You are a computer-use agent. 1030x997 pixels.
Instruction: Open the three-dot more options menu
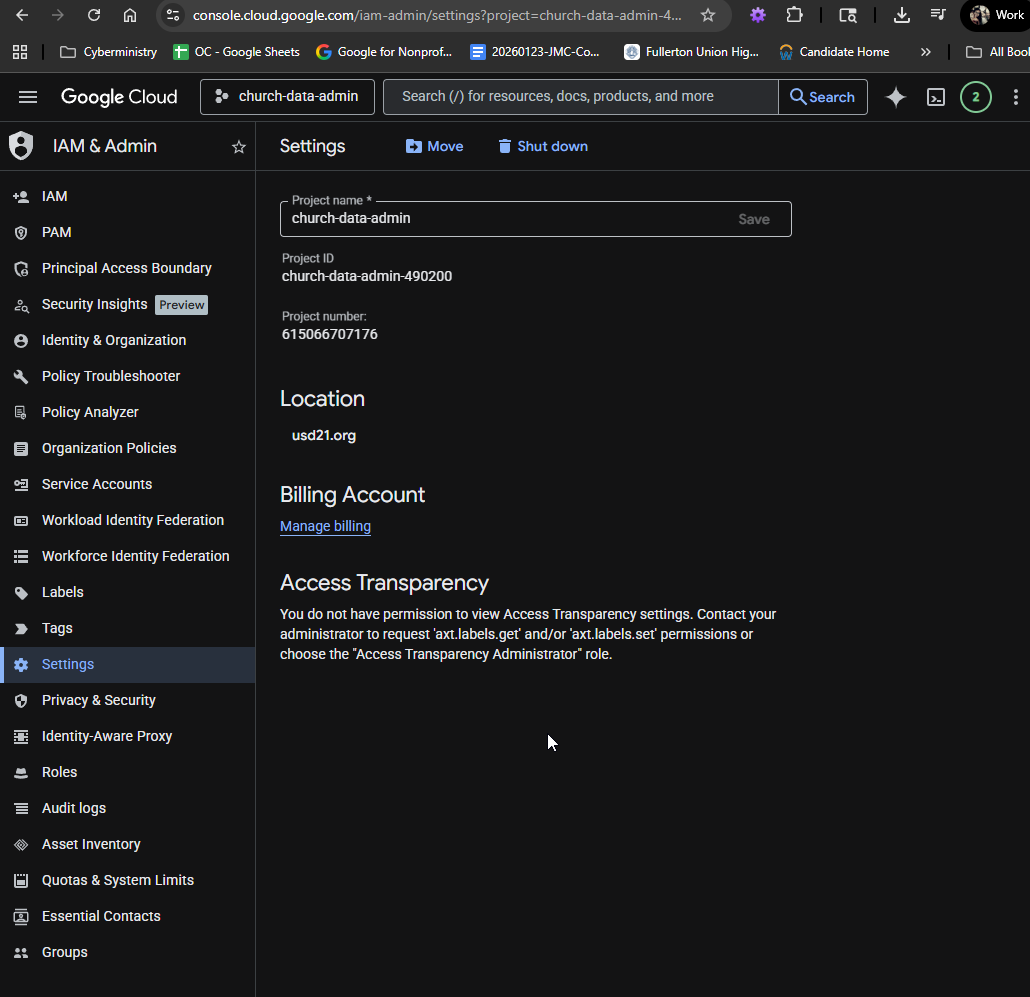(1016, 97)
